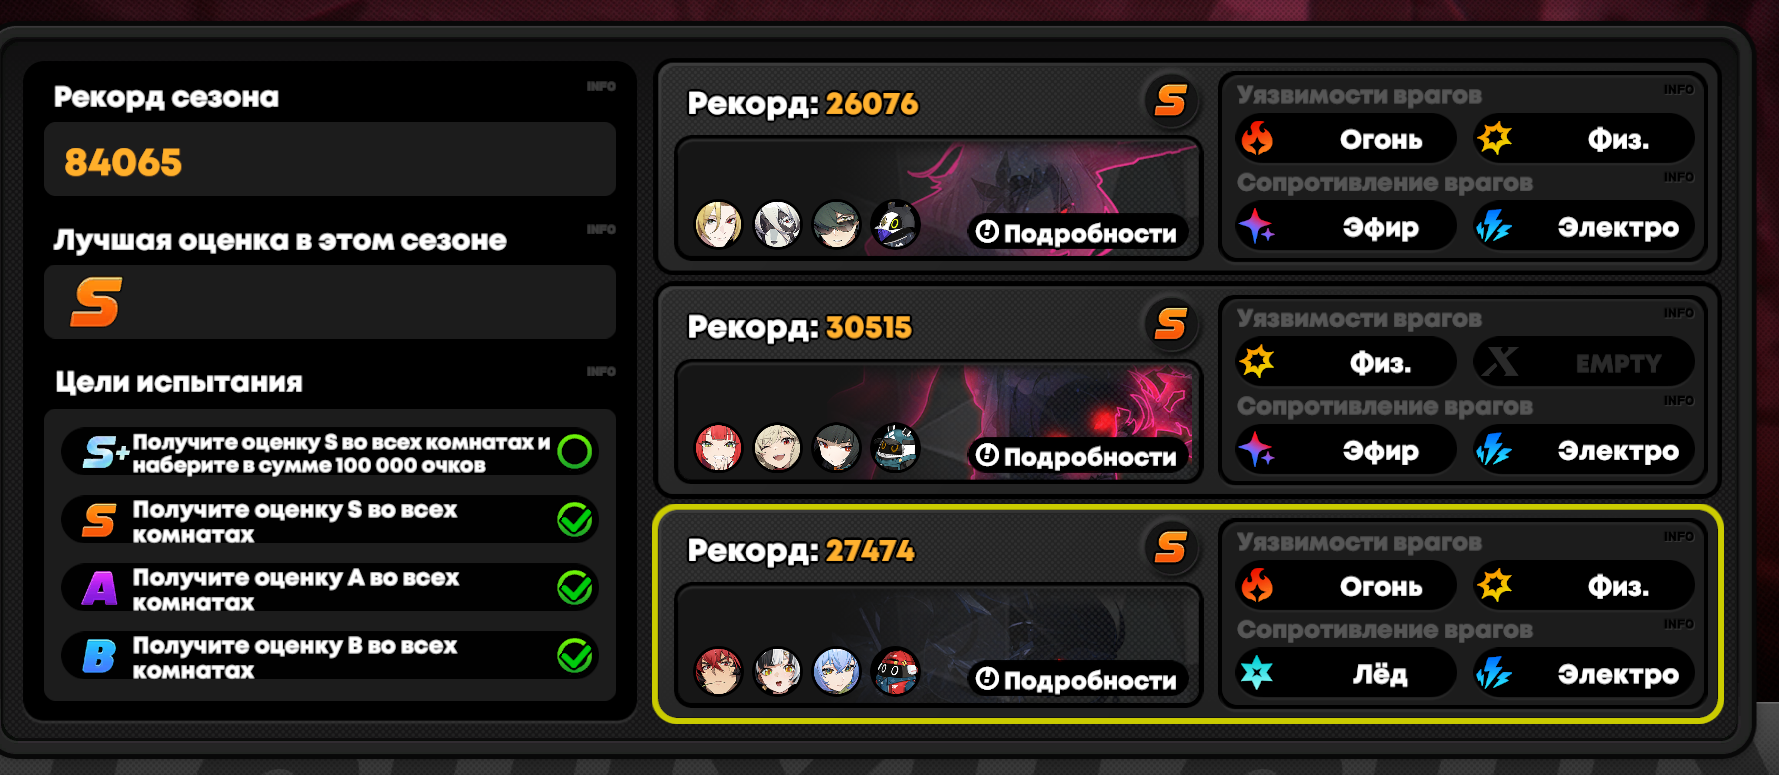Click the Fire weakness icon in the first room

tap(1257, 138)
